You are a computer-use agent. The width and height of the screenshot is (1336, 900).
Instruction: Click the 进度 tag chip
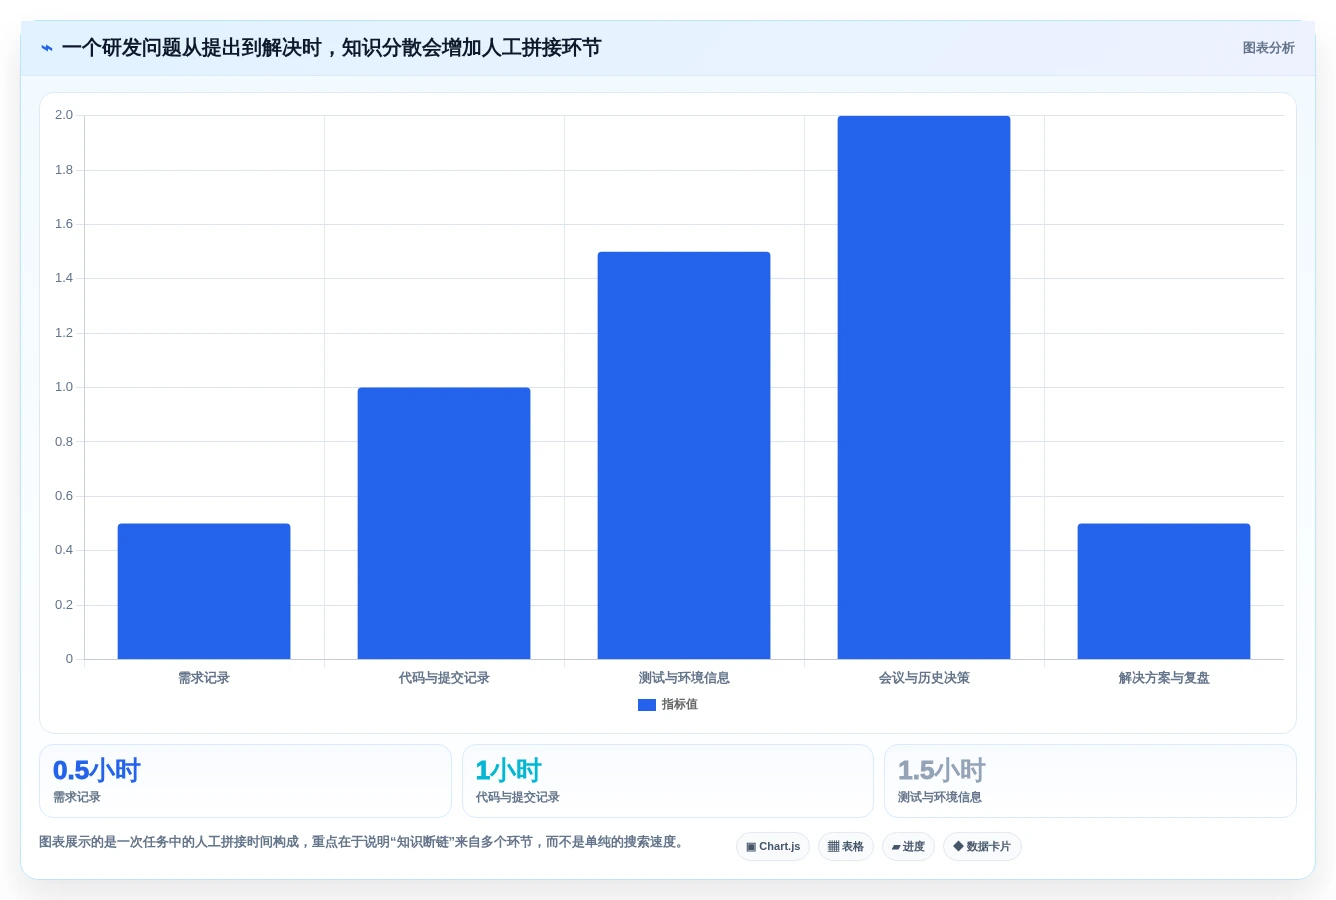pyautogui.click(x=908, y=847)
